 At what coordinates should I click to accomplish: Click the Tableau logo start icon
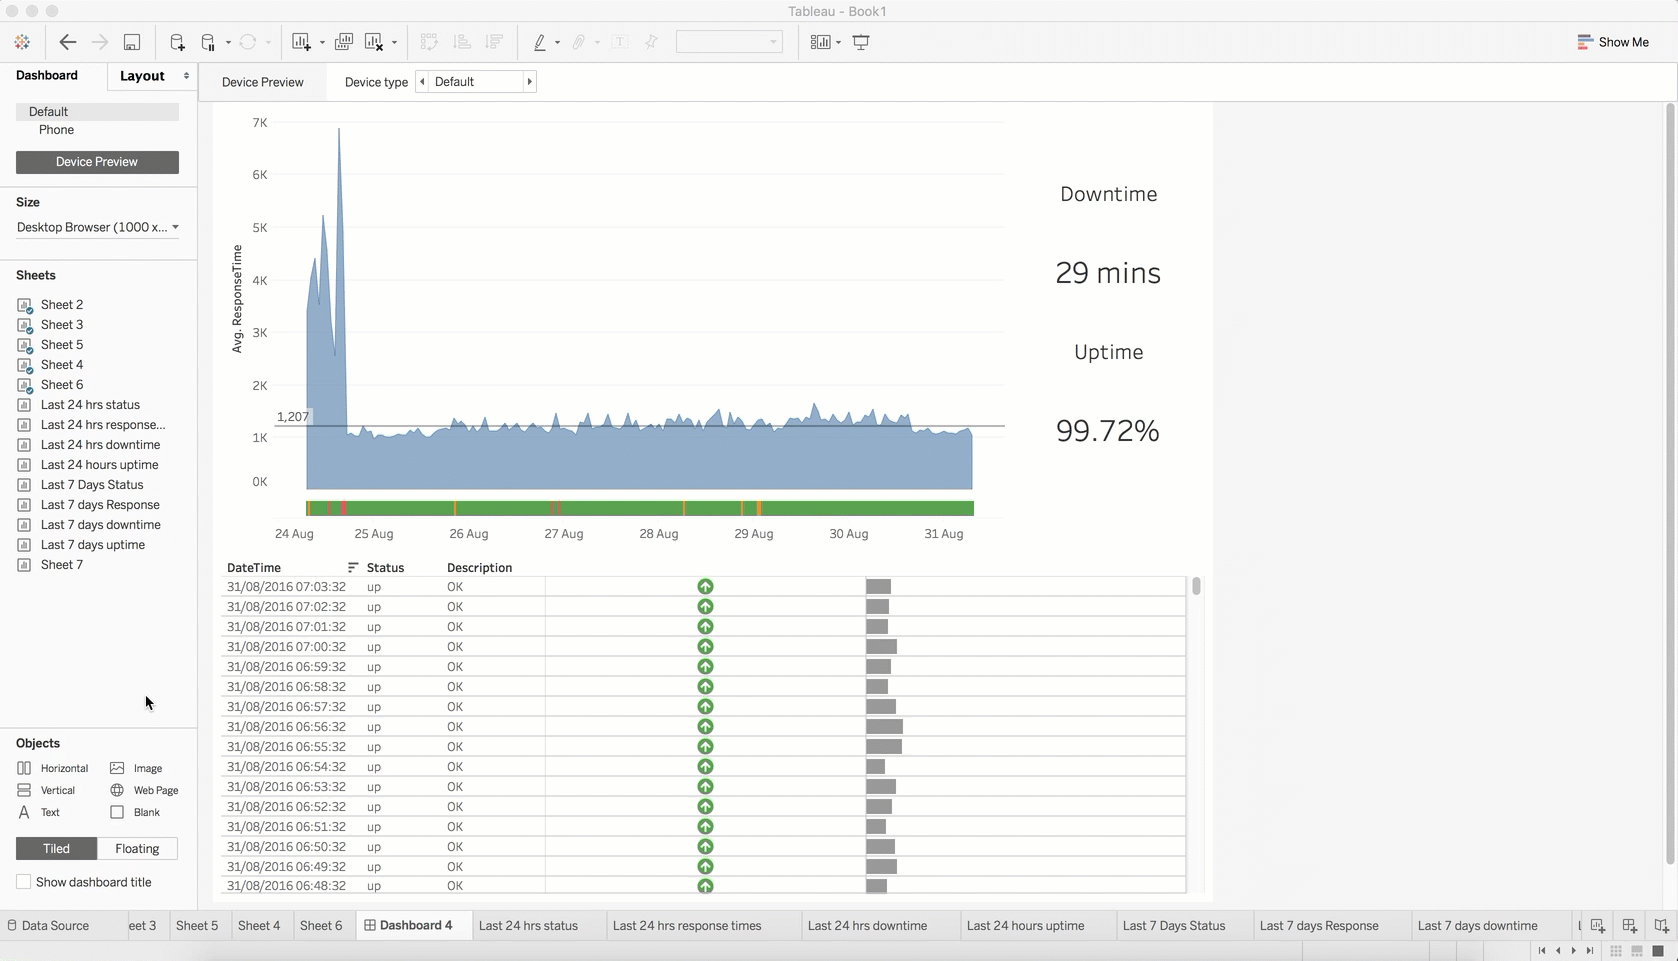click(22, 42)
